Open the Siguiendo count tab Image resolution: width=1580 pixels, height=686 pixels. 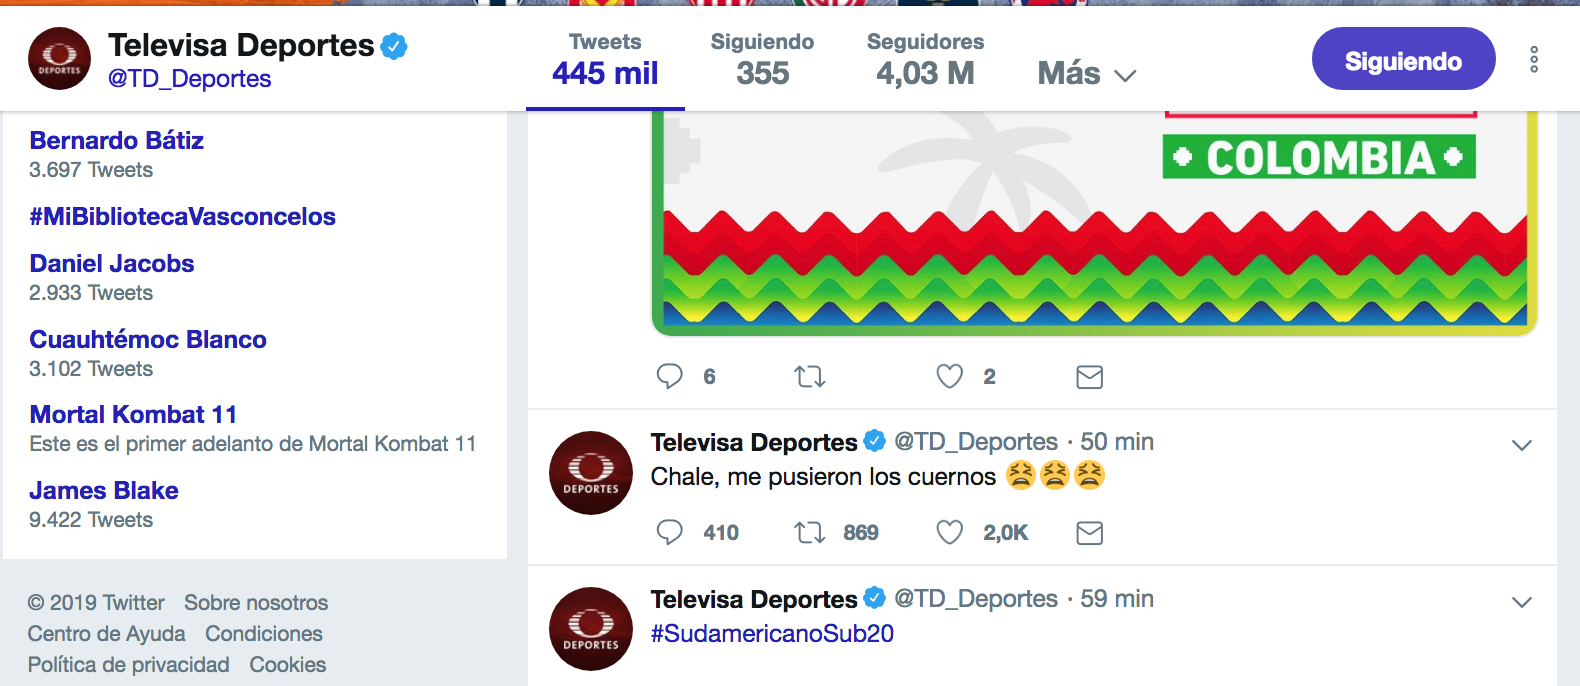coord(762,60)
